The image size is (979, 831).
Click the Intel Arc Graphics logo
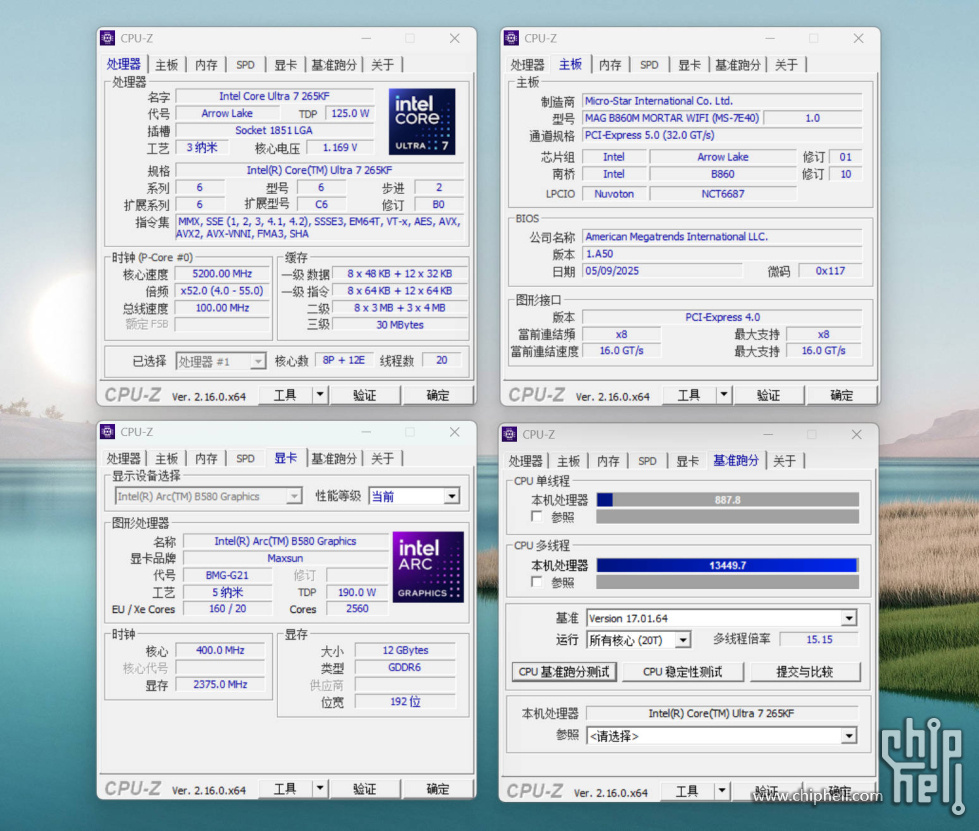pyautogui.click(x=428, y=567)
